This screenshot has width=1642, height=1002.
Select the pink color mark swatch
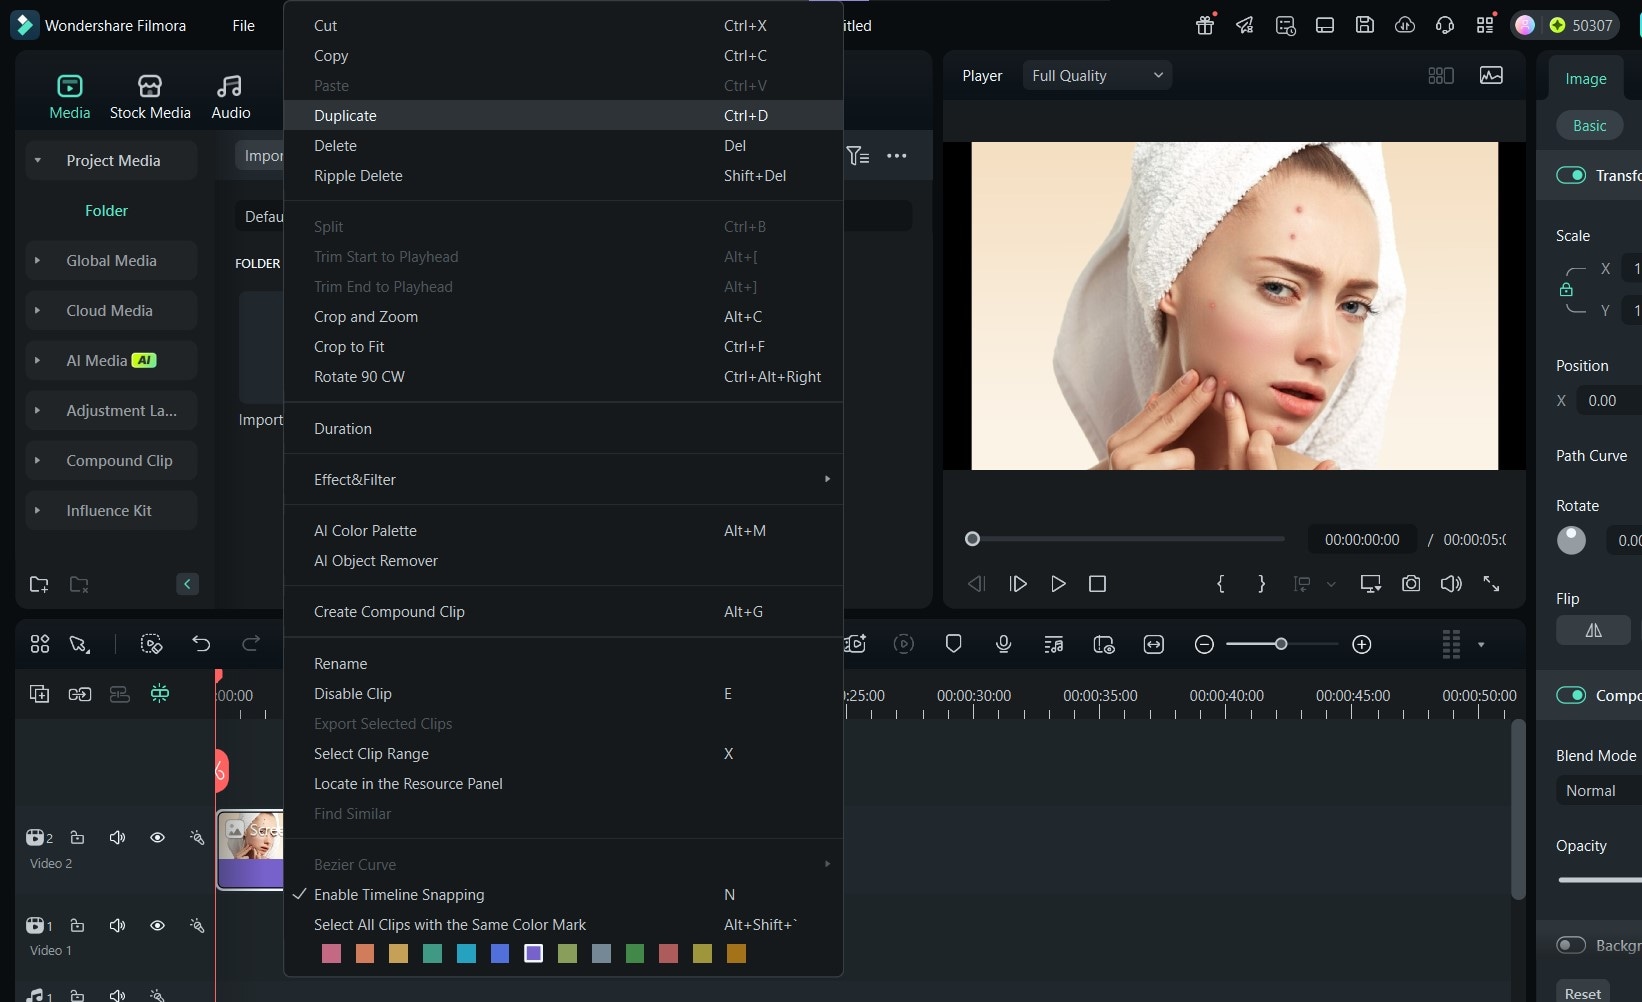point(331,953)
